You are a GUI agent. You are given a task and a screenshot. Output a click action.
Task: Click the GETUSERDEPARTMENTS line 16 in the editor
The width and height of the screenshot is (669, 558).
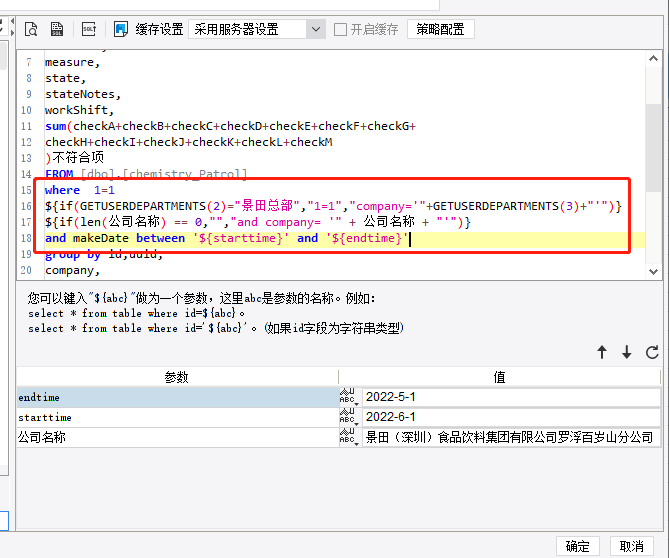click(333, 206)
